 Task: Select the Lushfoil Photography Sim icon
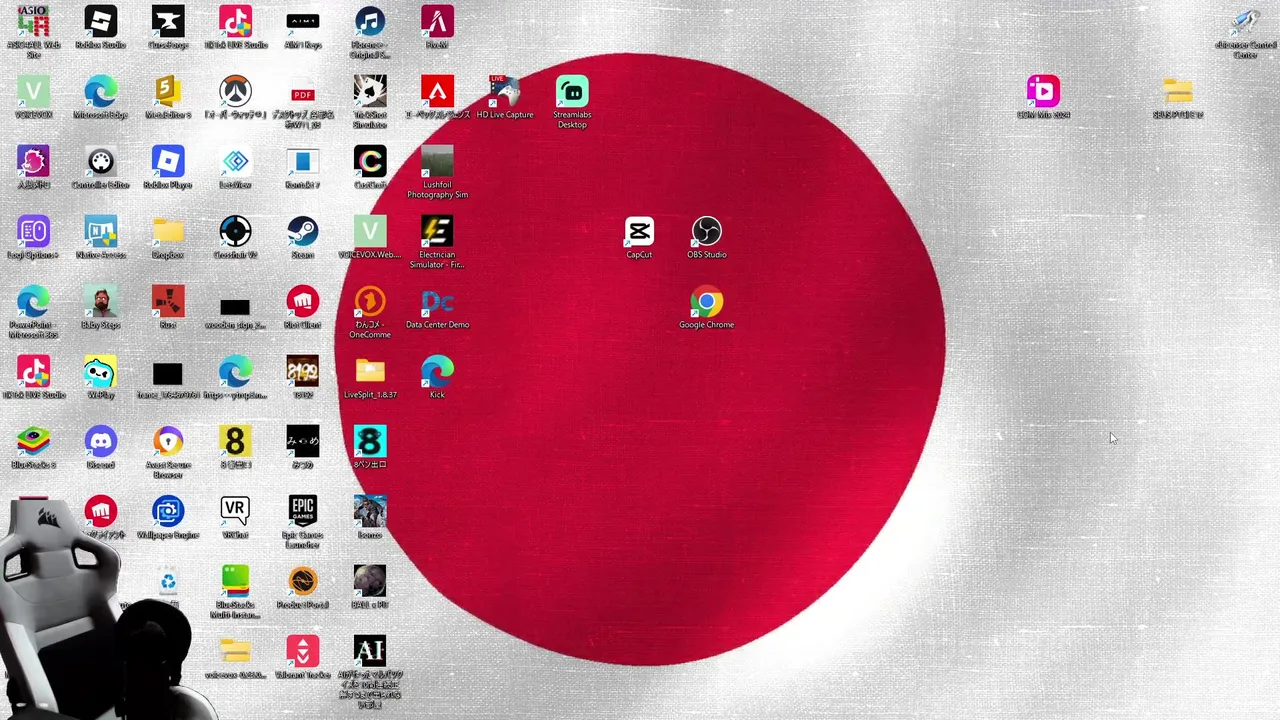[x=437, y=162]
